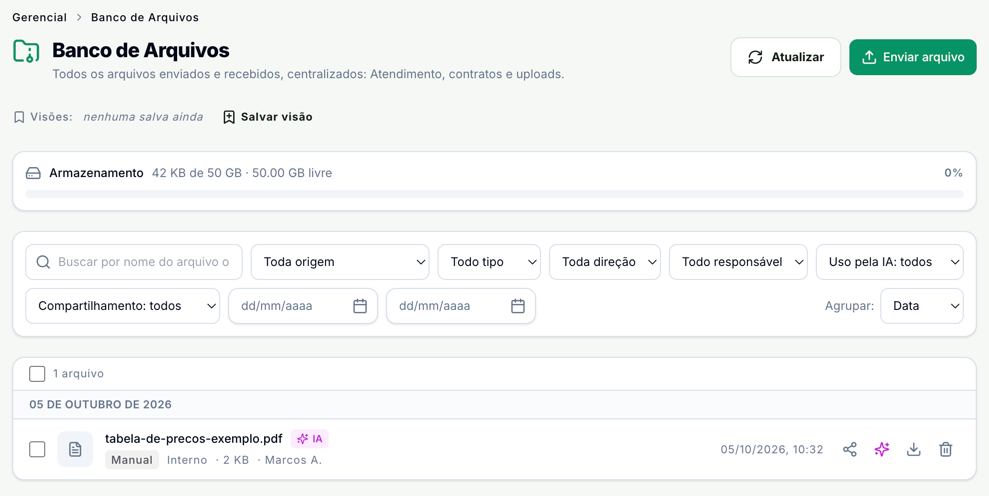Image resolution: width=989 pixels, height=496 pixels.
Task: Delete the file using the trash icon
Action: (945, 449)
